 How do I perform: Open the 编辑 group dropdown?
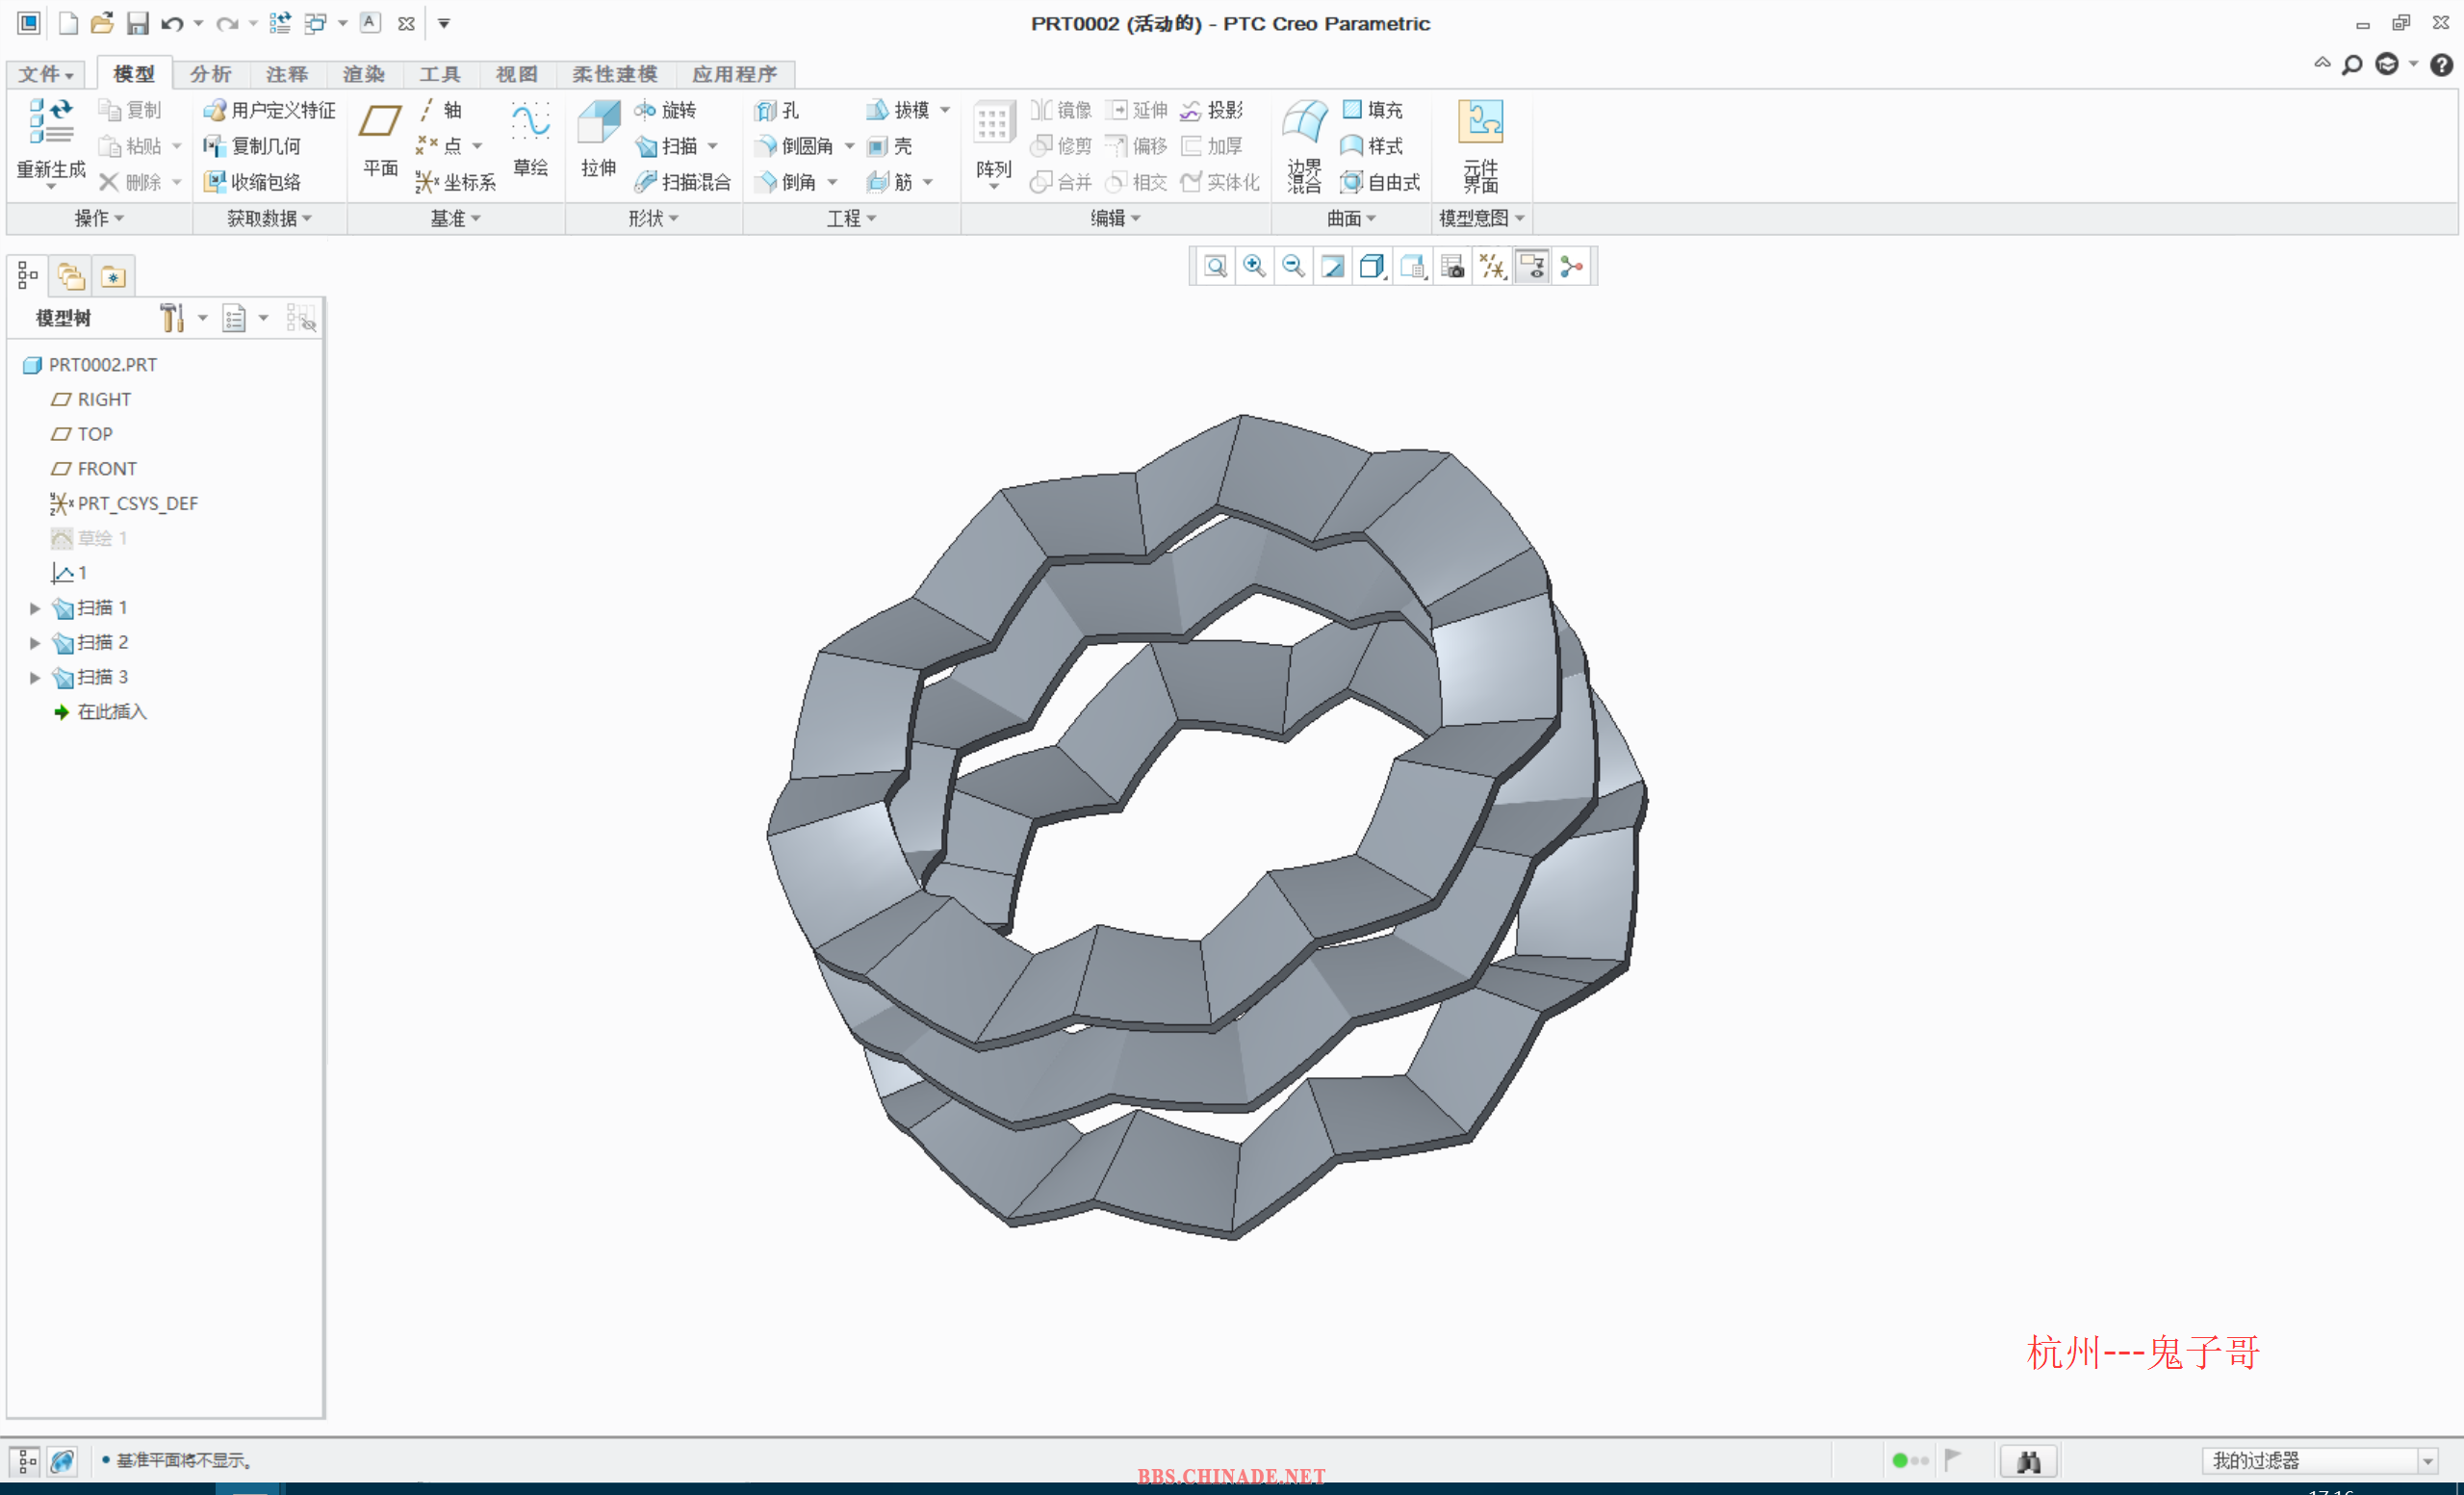coord(1115,218)
